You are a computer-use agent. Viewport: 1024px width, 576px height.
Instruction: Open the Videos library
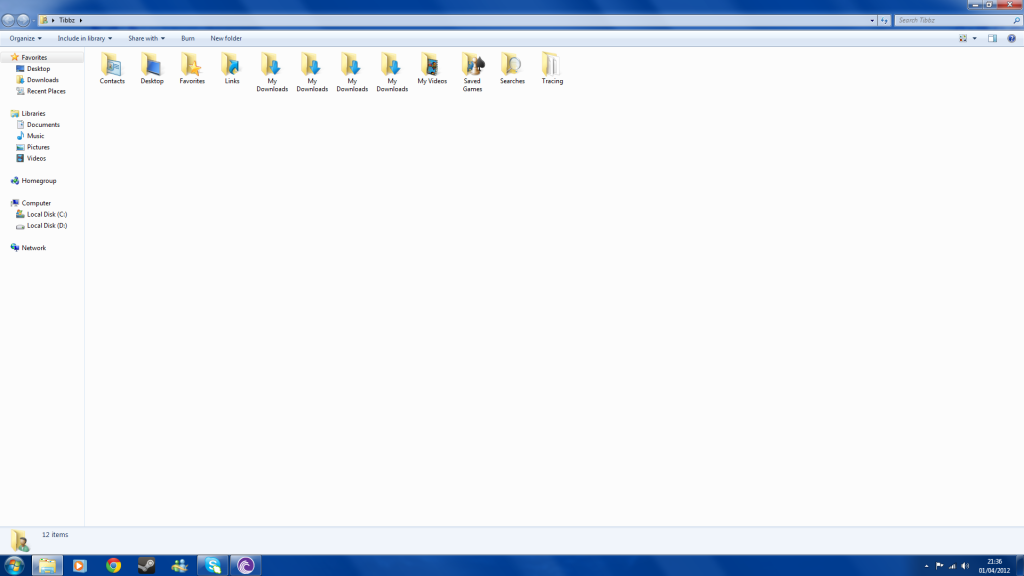(36, 158)
